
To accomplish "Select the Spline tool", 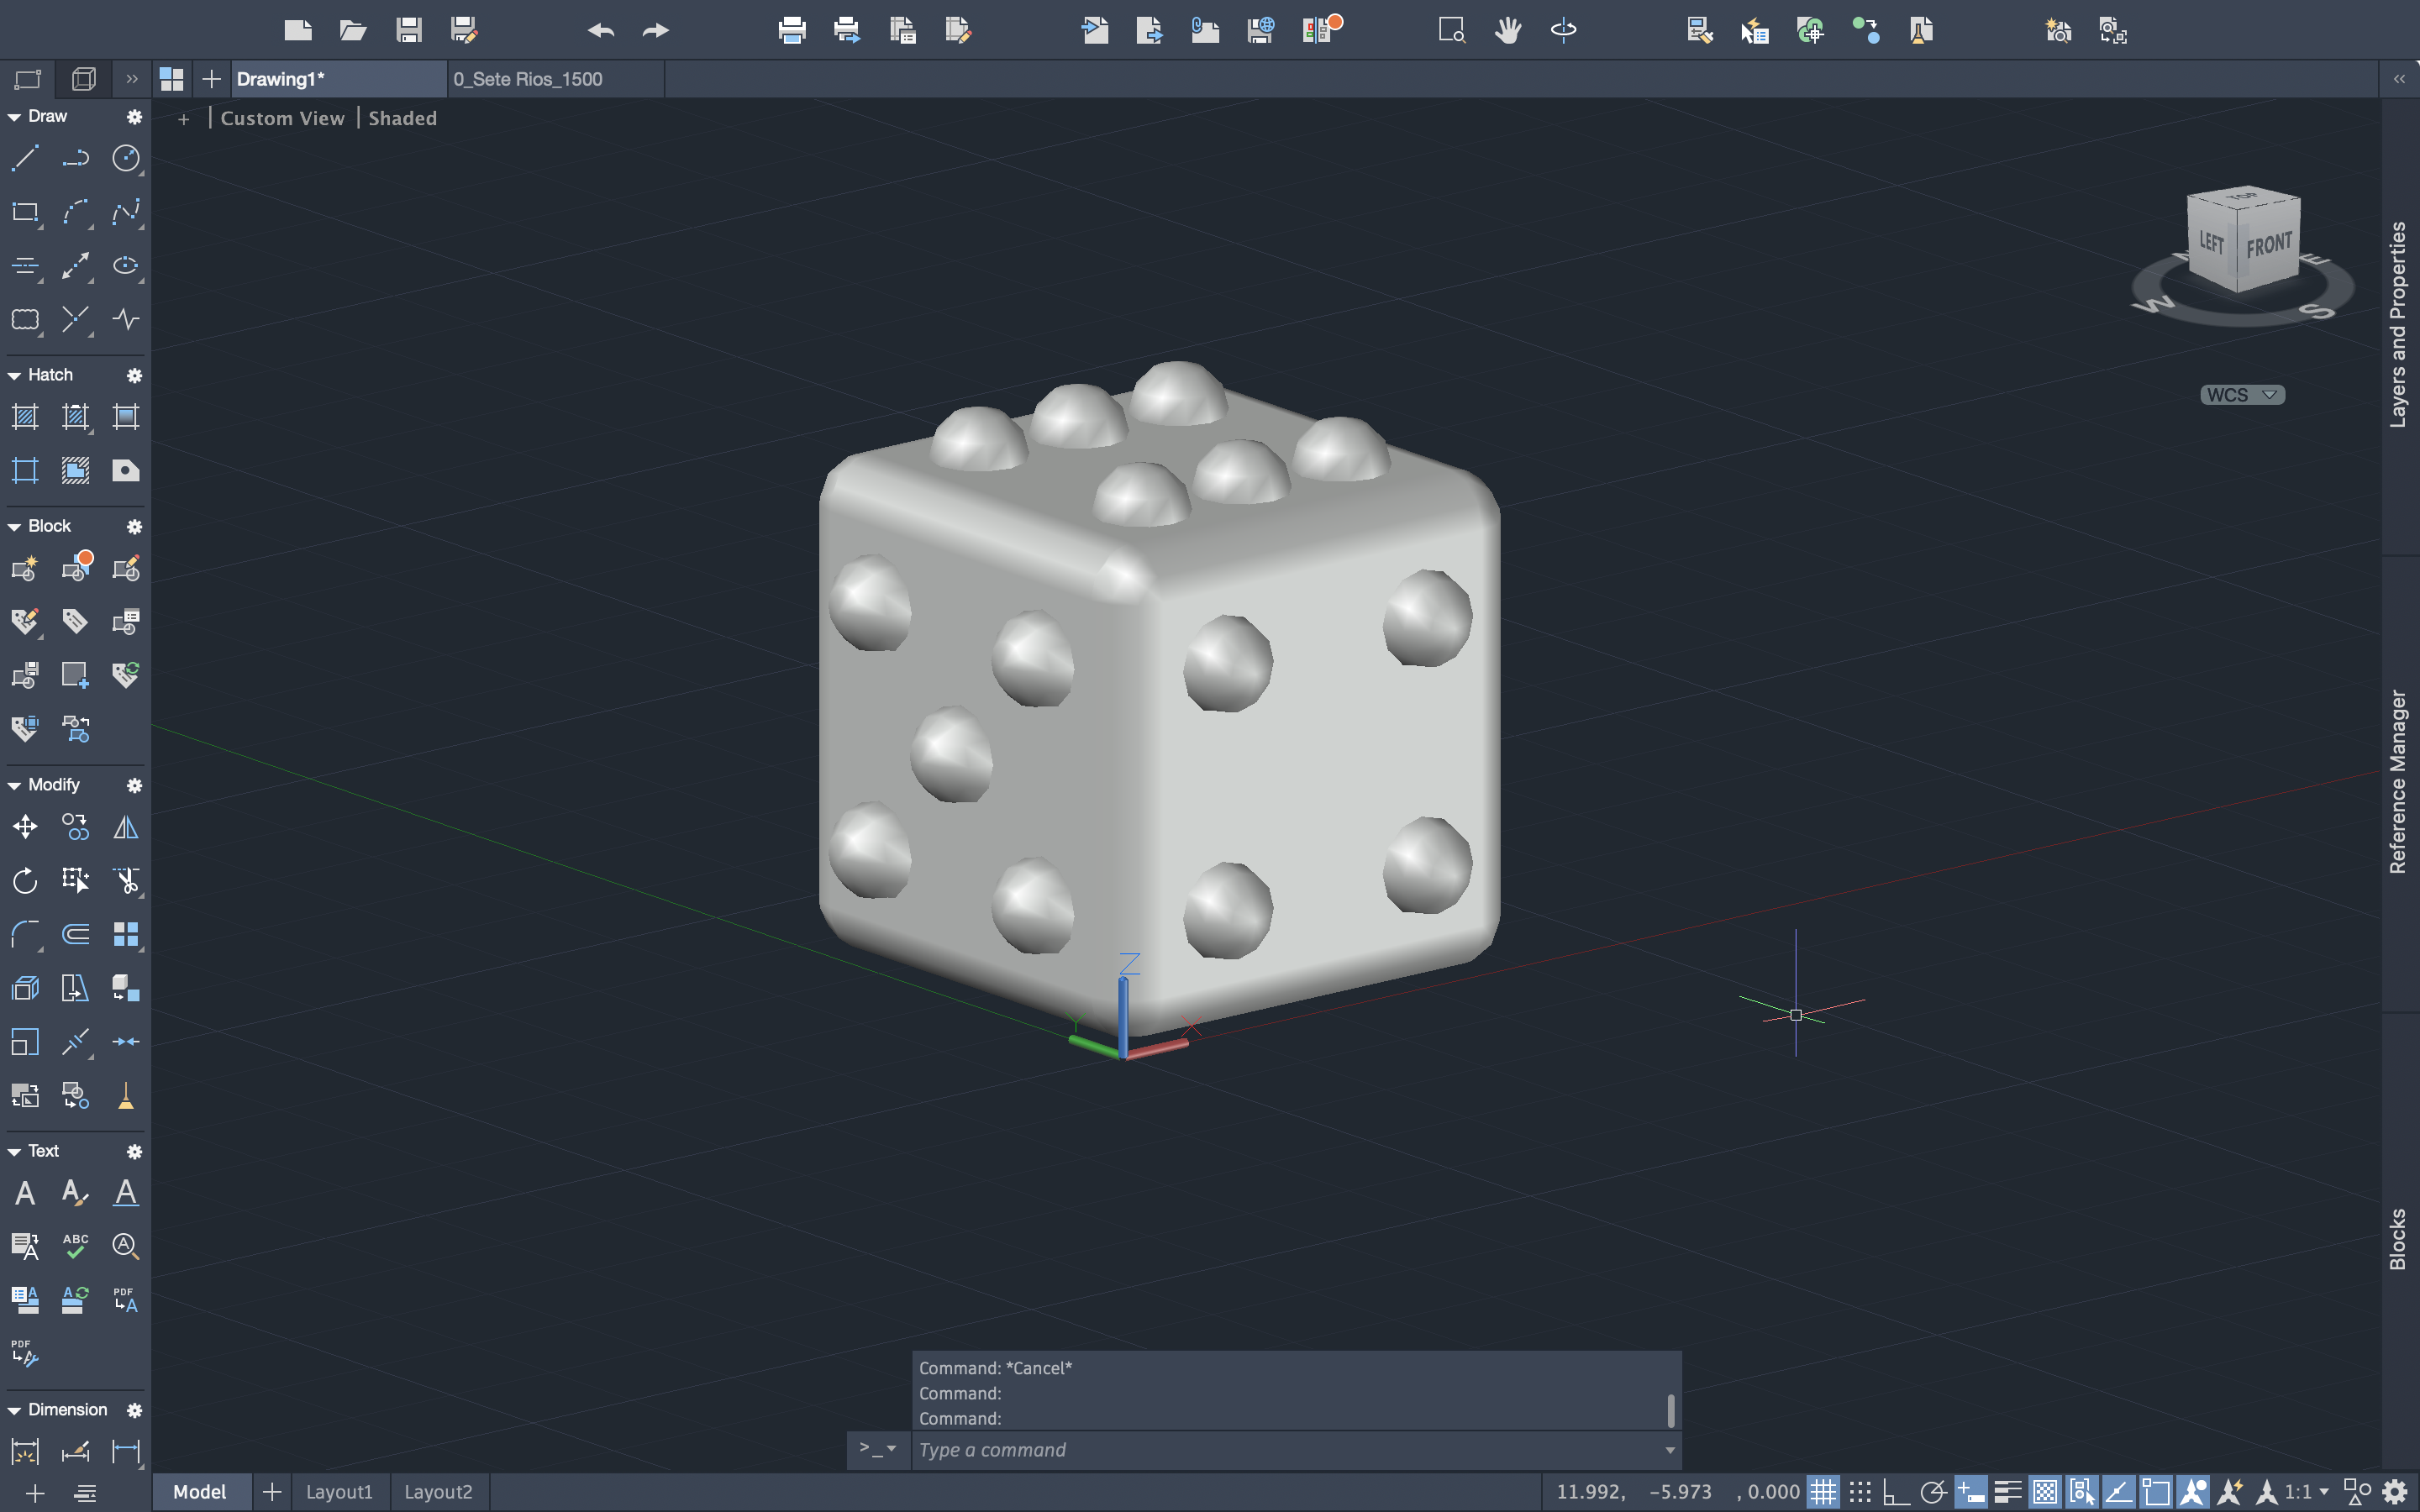I will pyautogui.click(x=126, y=212).
